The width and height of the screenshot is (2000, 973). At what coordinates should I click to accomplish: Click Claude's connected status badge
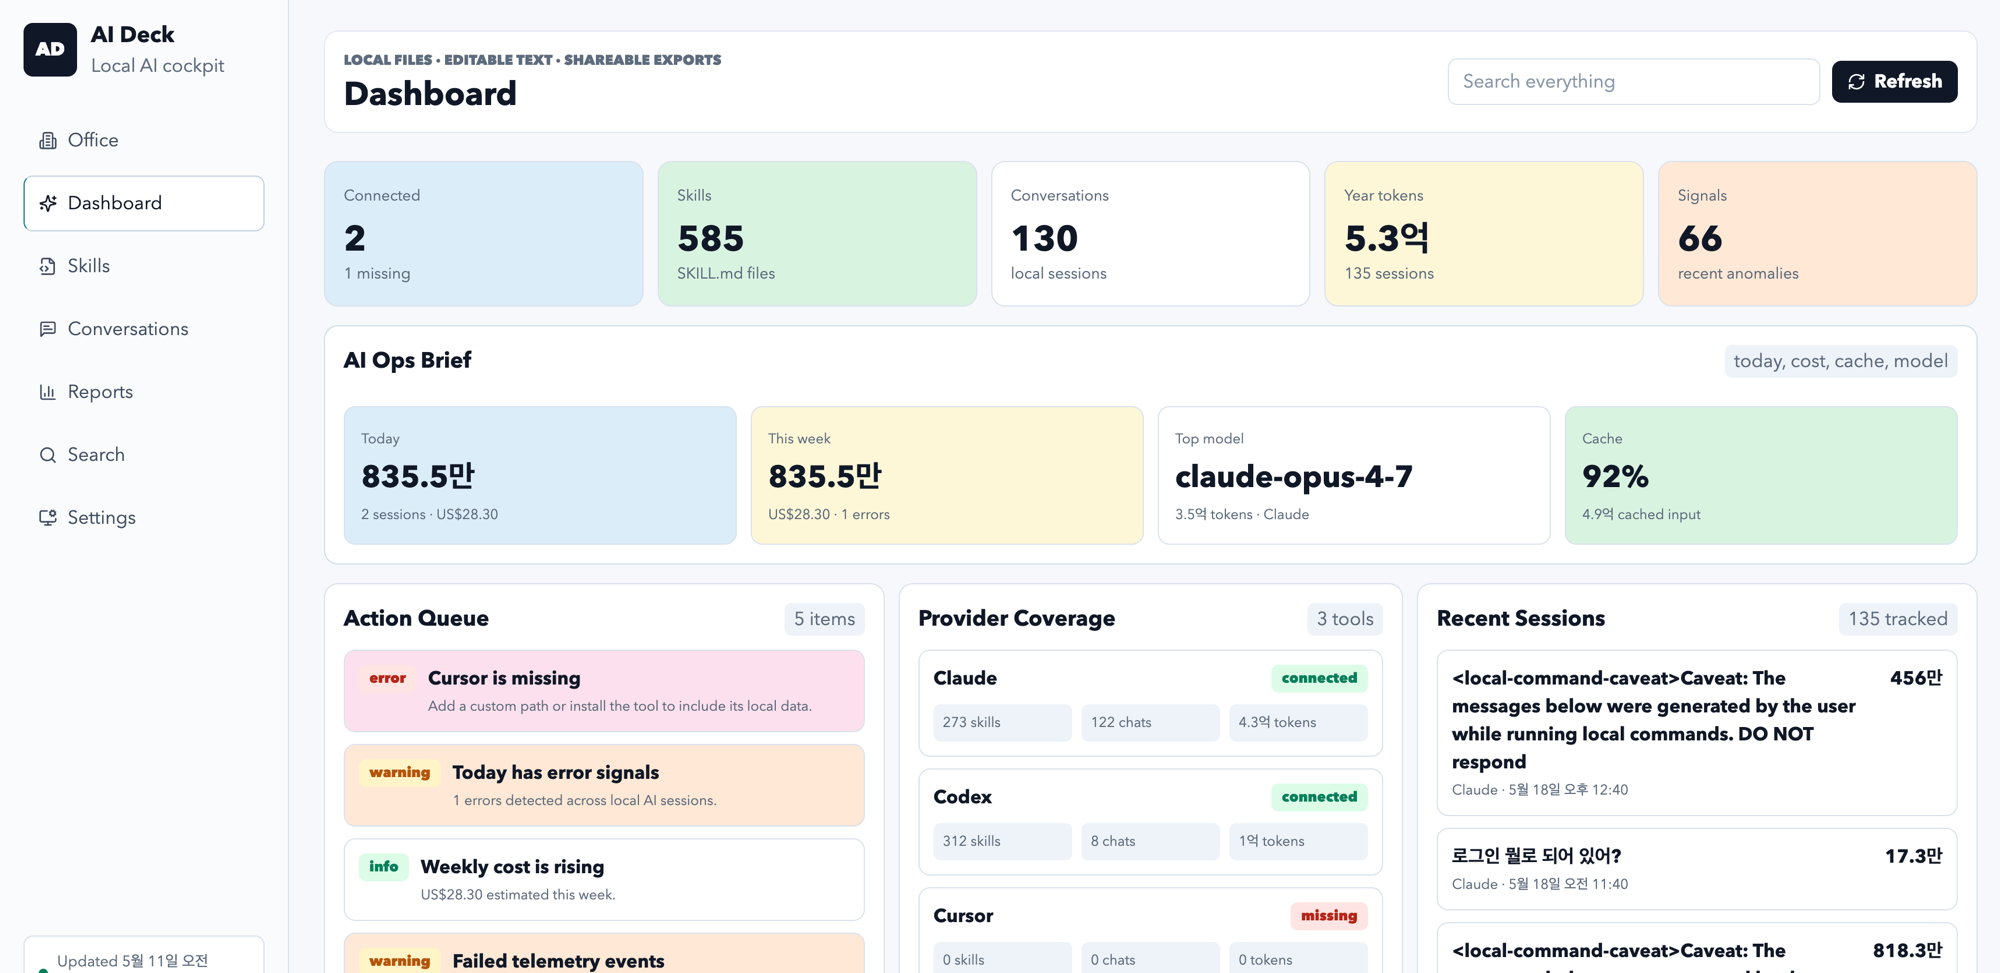[x=1319, y=678]
